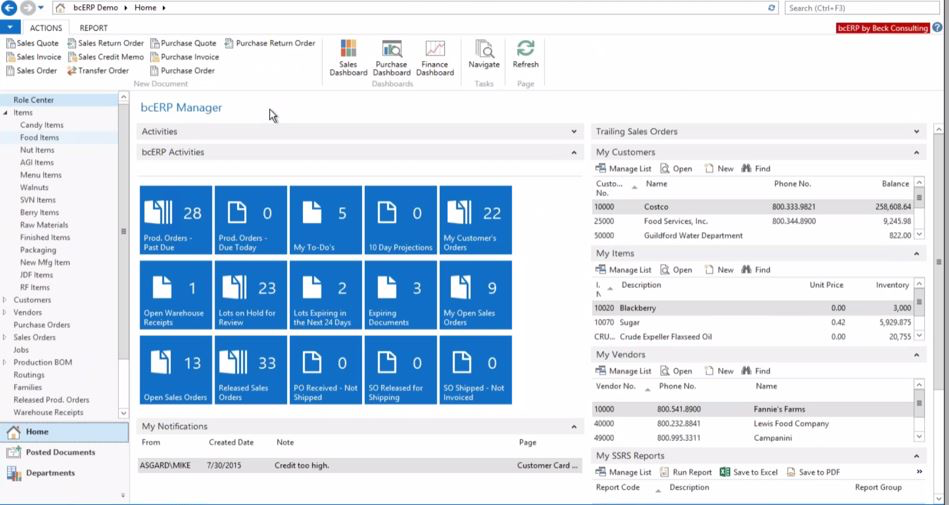Select the Fannie's Farms vendor row
This screenshot has height=505, width=949.
753,409
